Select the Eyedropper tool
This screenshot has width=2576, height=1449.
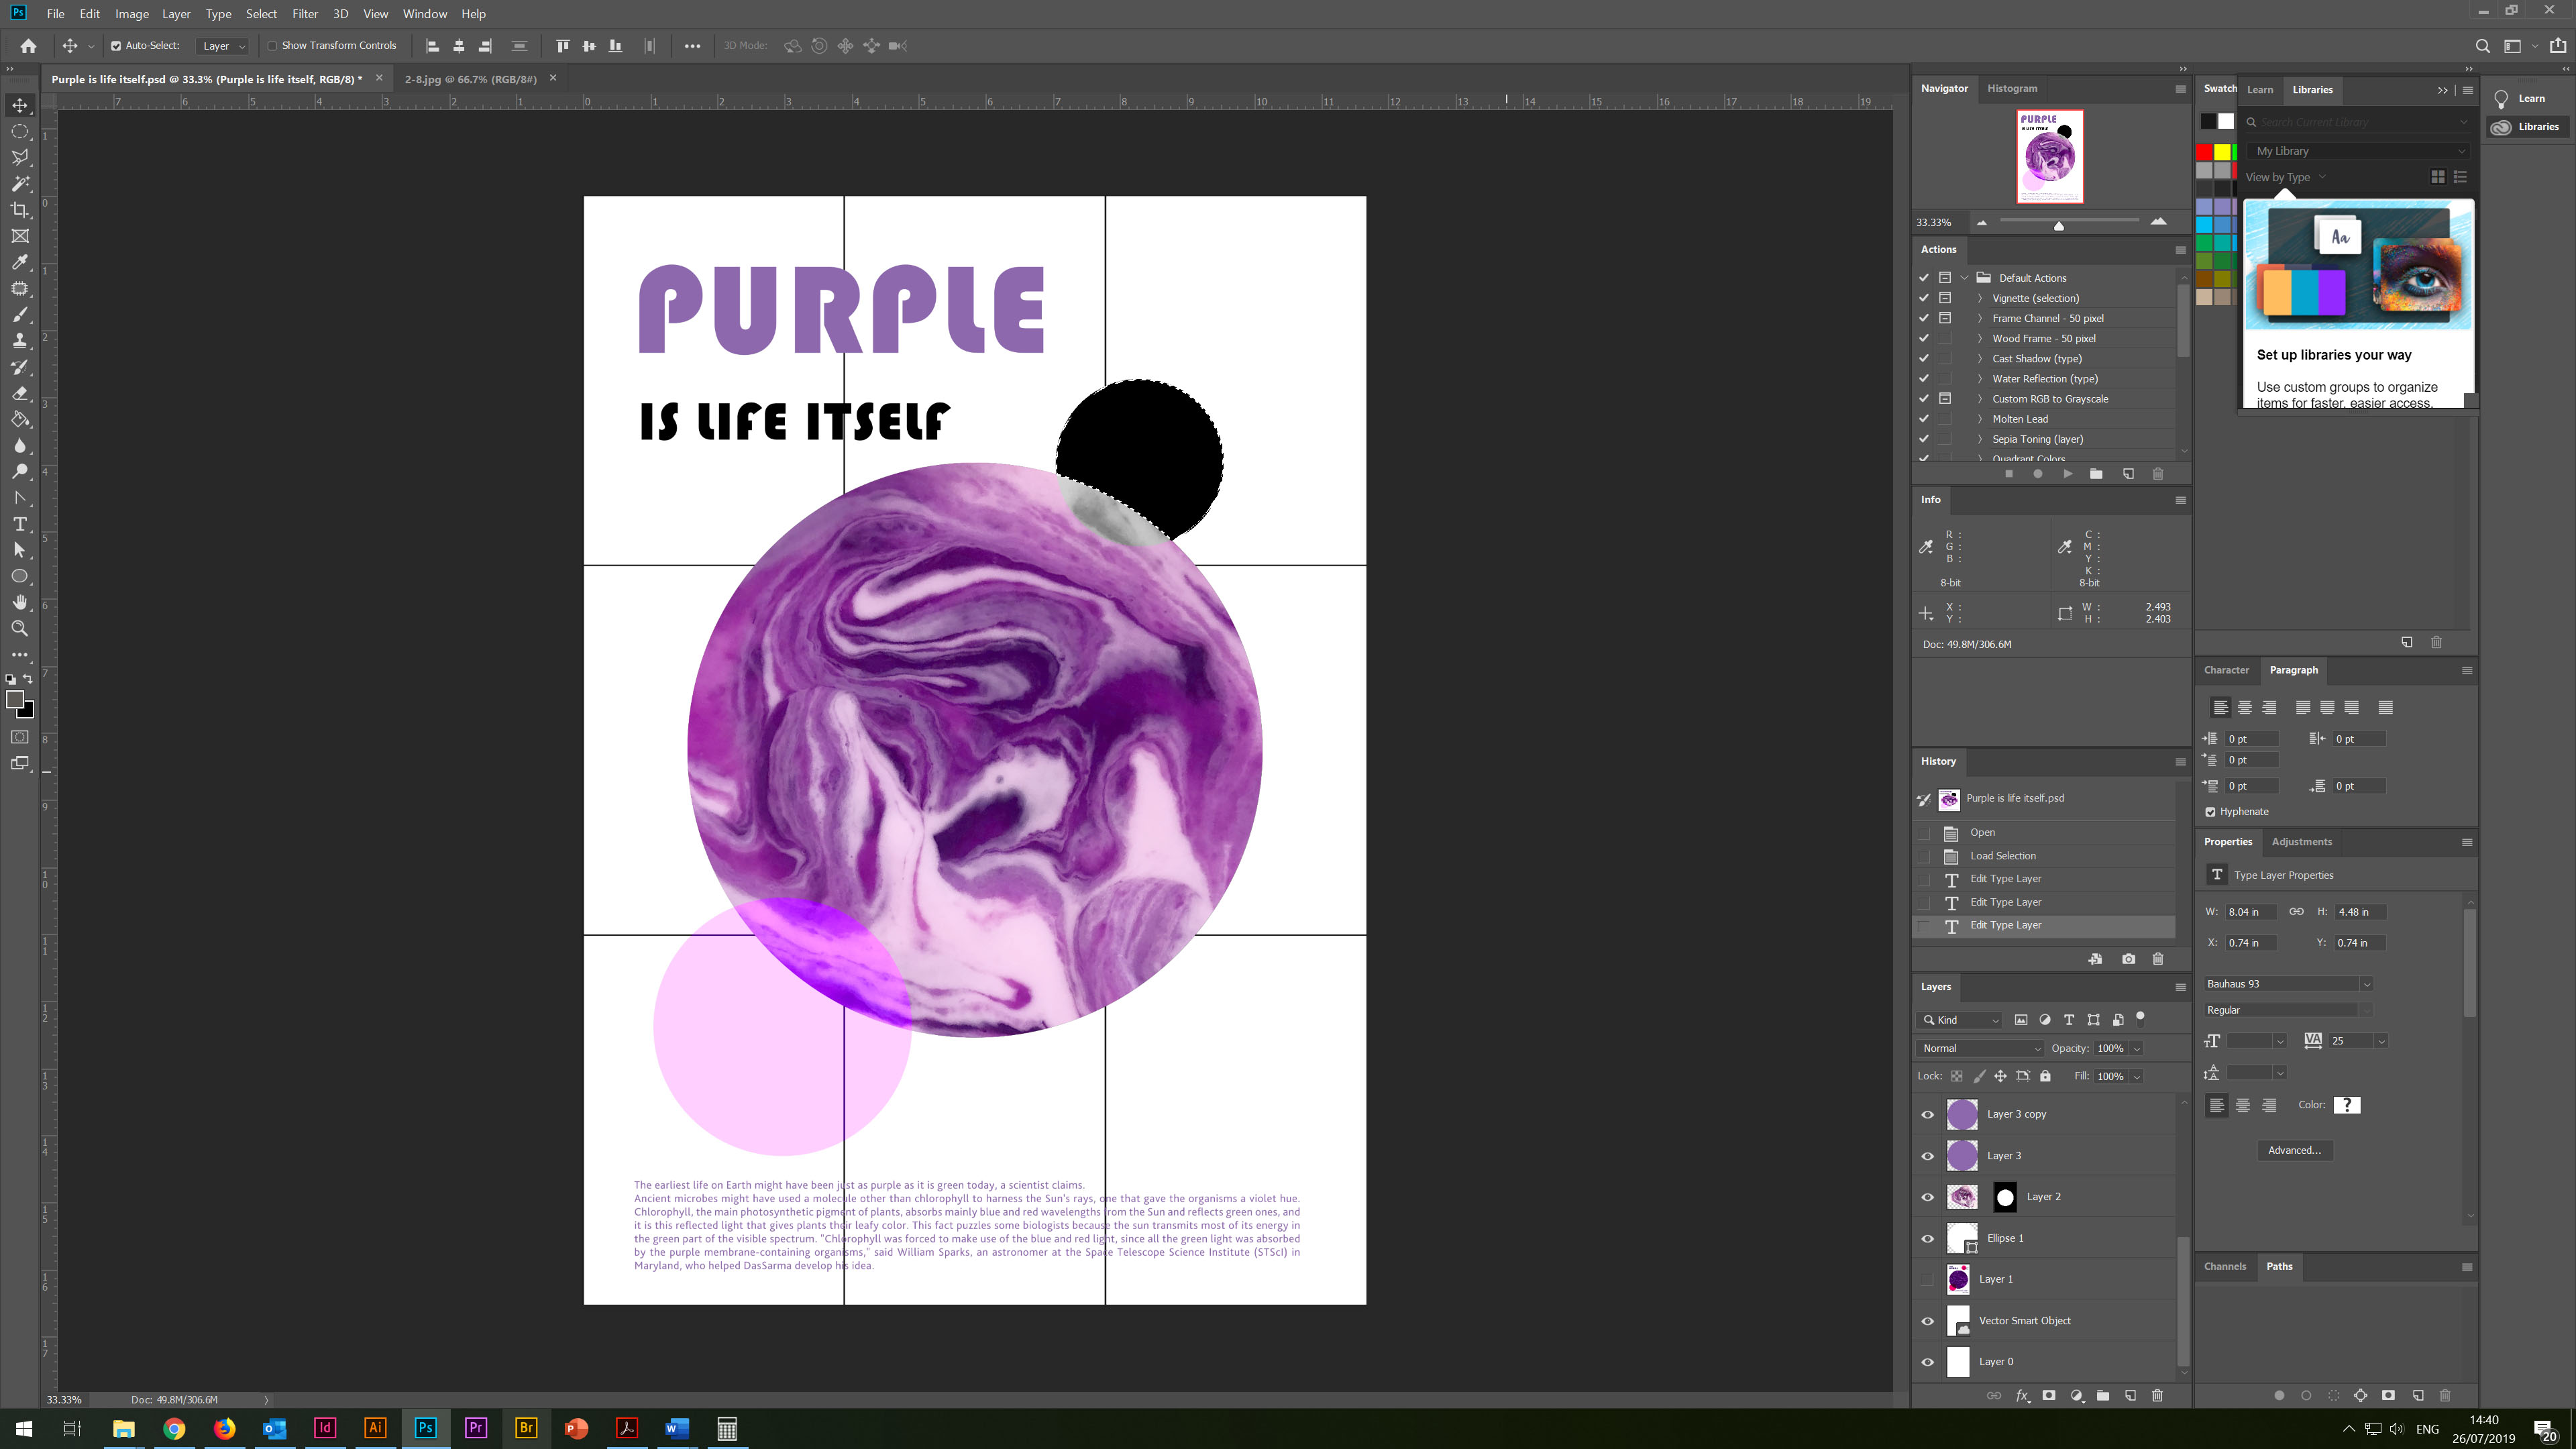[x=20, y=262]
